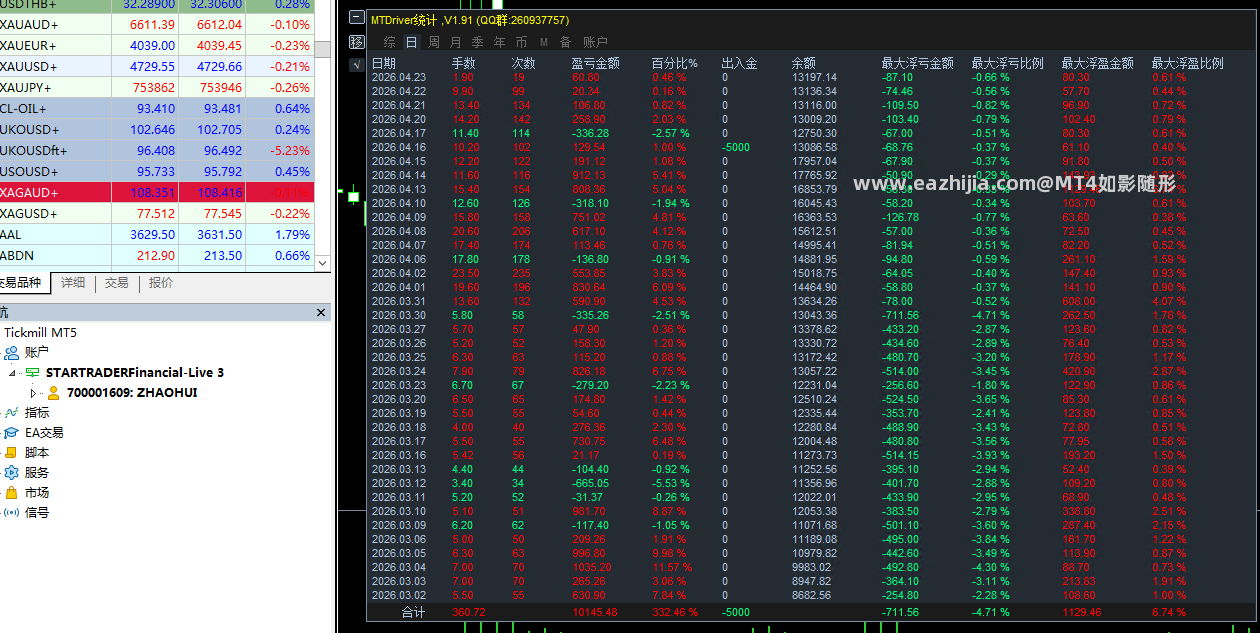Switch to the 备 tab in stats panel

click(x=565, y=42)
